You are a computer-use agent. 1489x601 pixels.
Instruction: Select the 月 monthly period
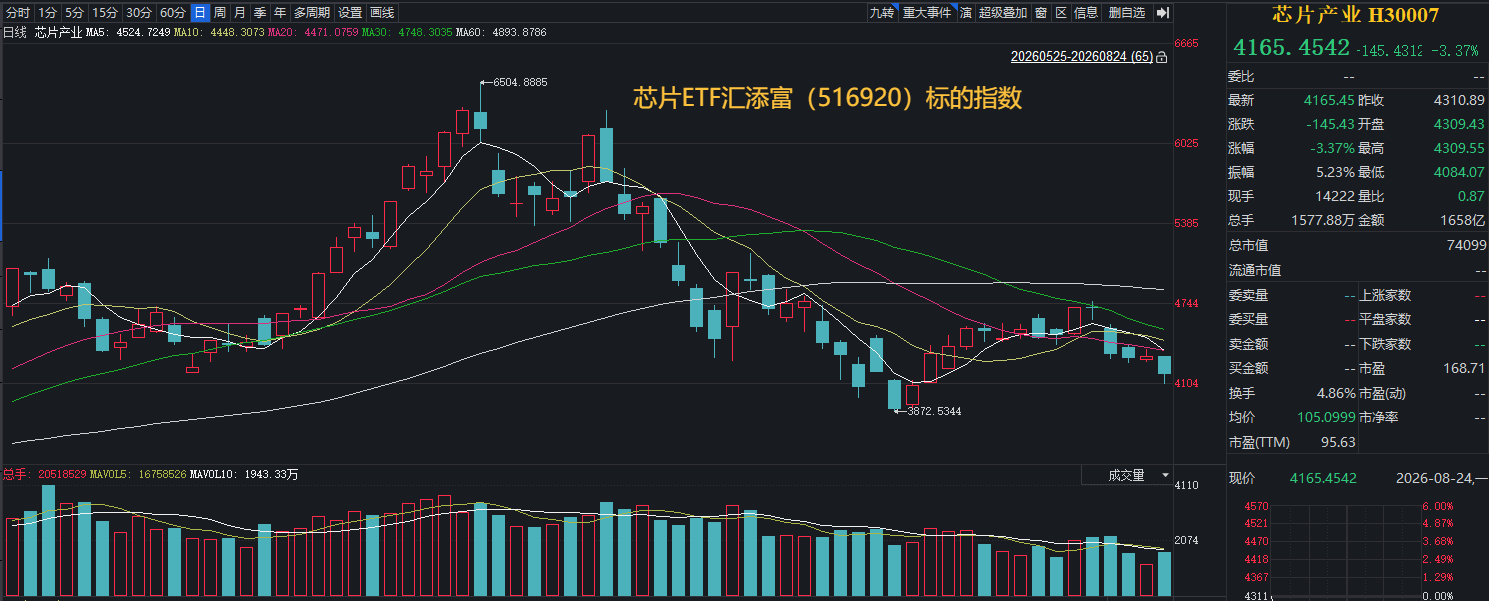[240, 13]
